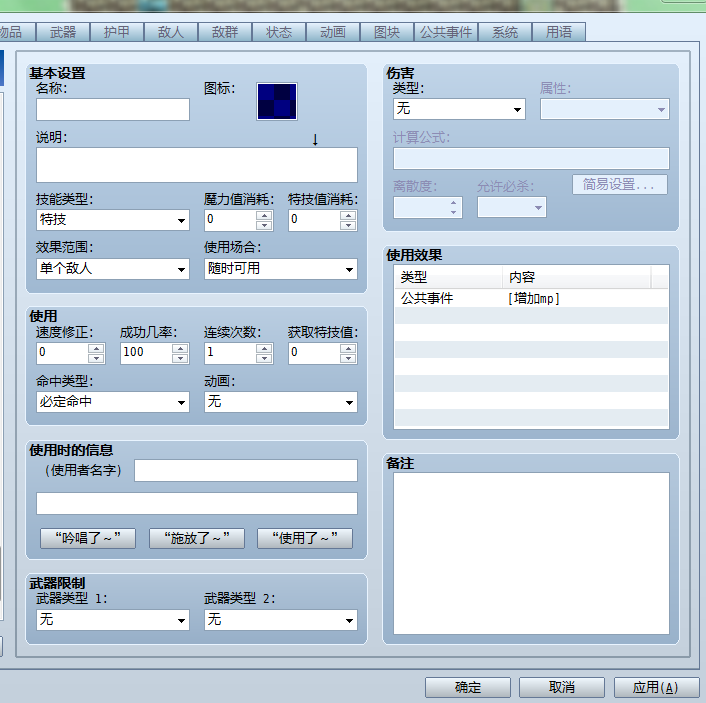The image size is (706, 703).
Task: Decrease 速度修正 with down arrow
Action: pos(96,358)
